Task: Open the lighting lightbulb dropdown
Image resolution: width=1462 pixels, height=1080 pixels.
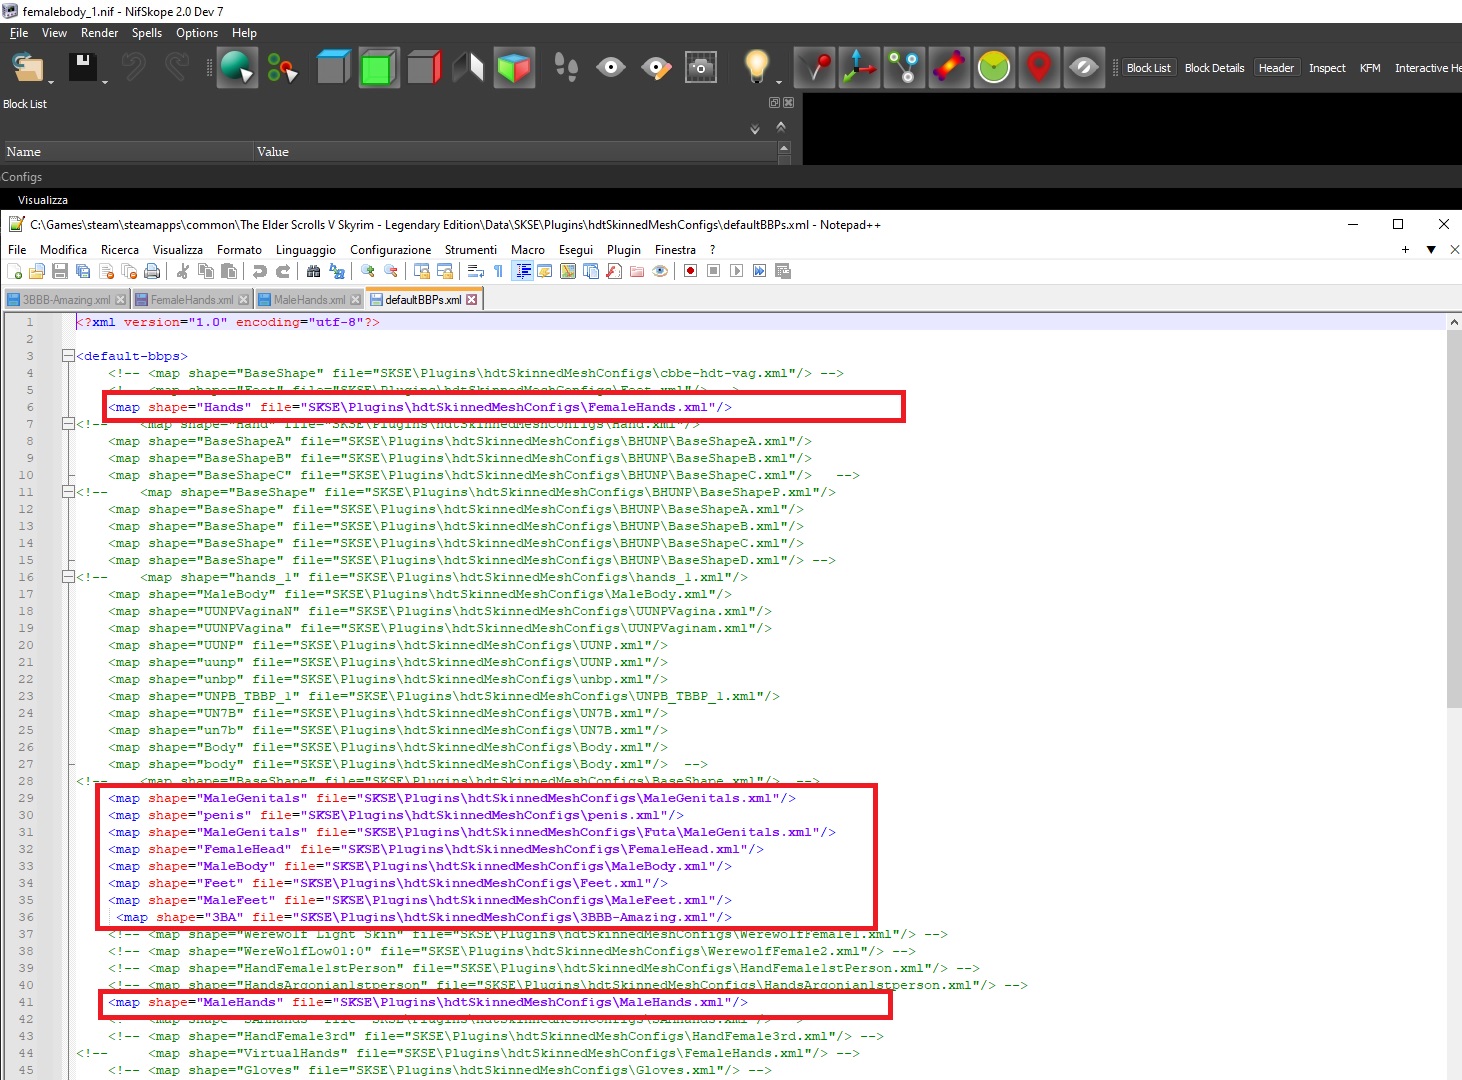Action: click(781, 80)
